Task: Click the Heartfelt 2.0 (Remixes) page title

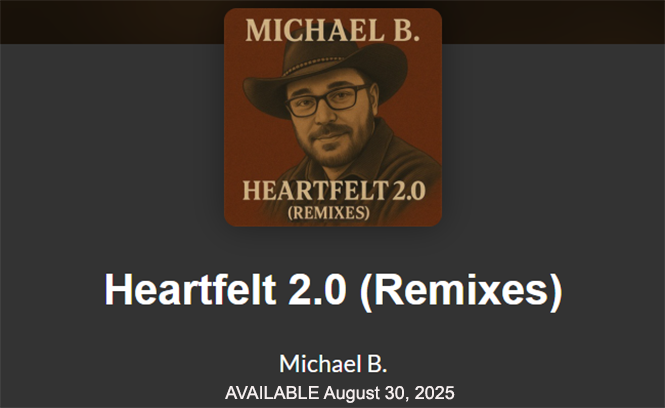Action: (333, 290)
